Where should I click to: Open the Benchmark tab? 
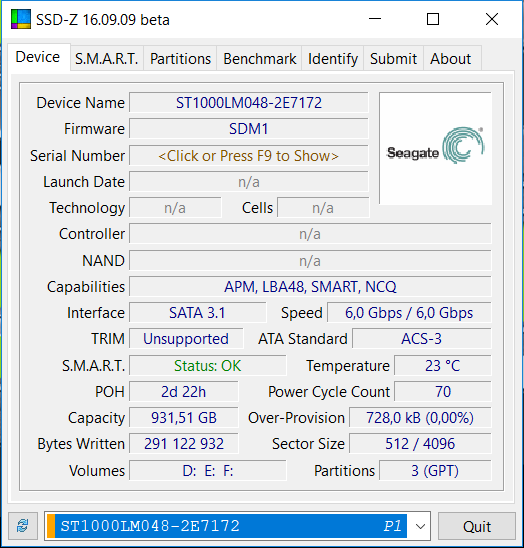pos(260,58)
